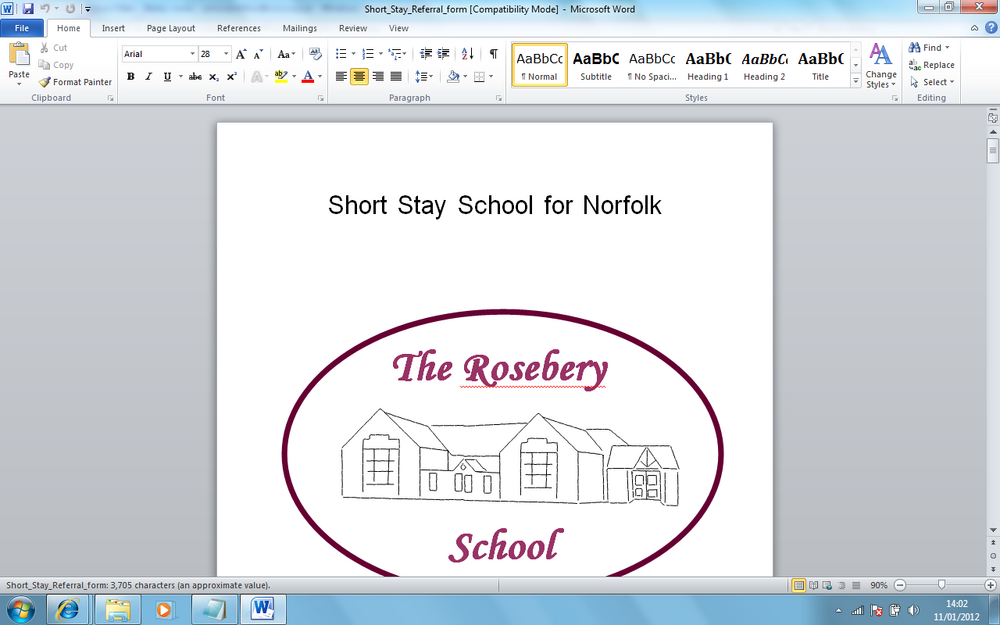This screenshot has height=625, width=1000.
Task: Click the Grow Font button
Action: [x=240, y=54]
